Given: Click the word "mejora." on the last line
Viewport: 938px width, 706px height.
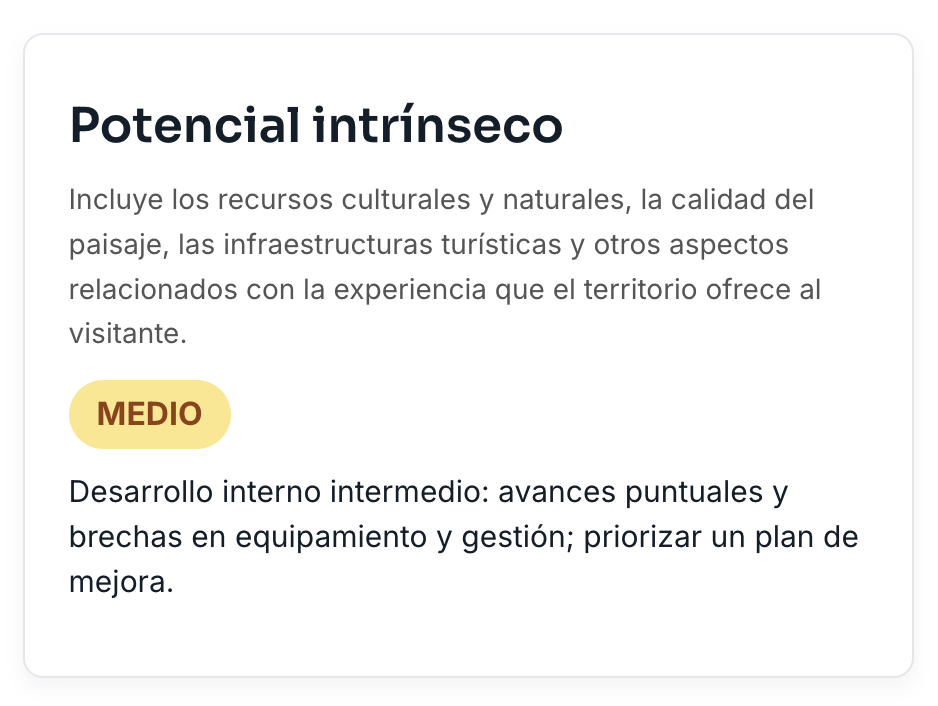Looking at the screenshot, I should click(121, 583).
